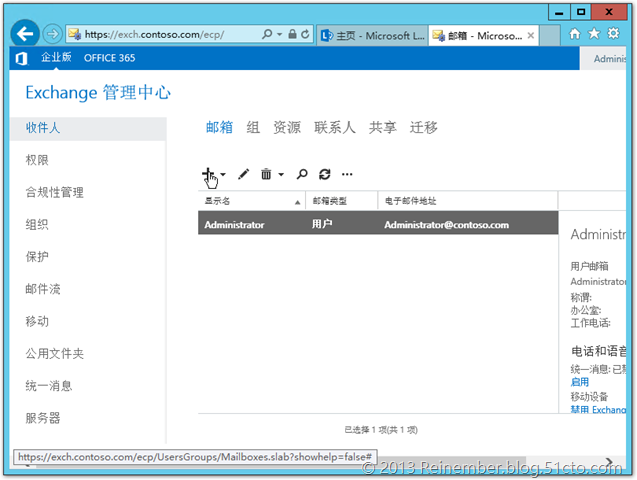637x480 pixels.
Task: Select the Administrator mailbox row
Action: tap(377, 225)
